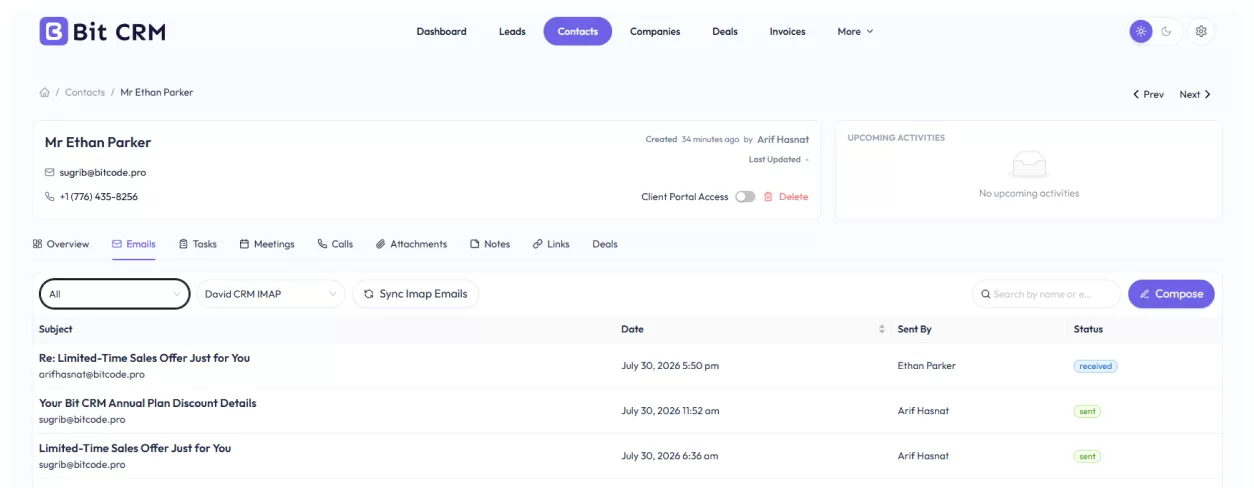Switch to the Links tab

pyautogui.click(x=551, y=244)
